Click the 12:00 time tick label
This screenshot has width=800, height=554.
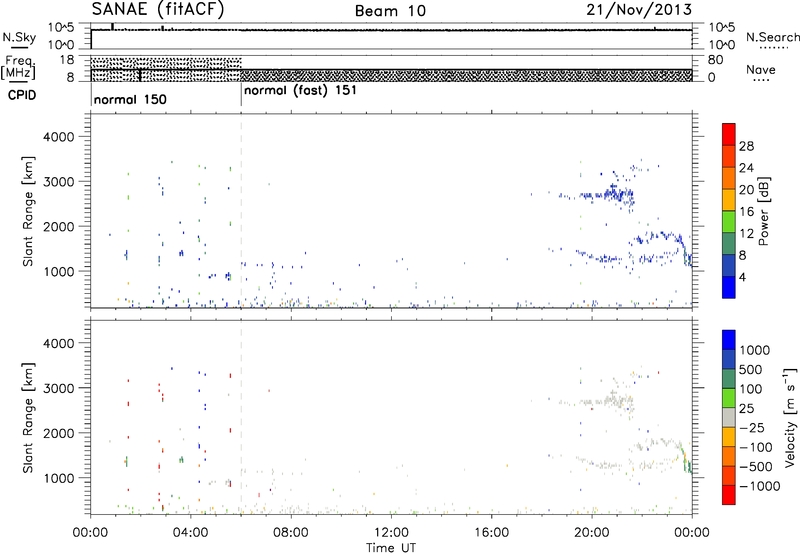pos(391,533)
